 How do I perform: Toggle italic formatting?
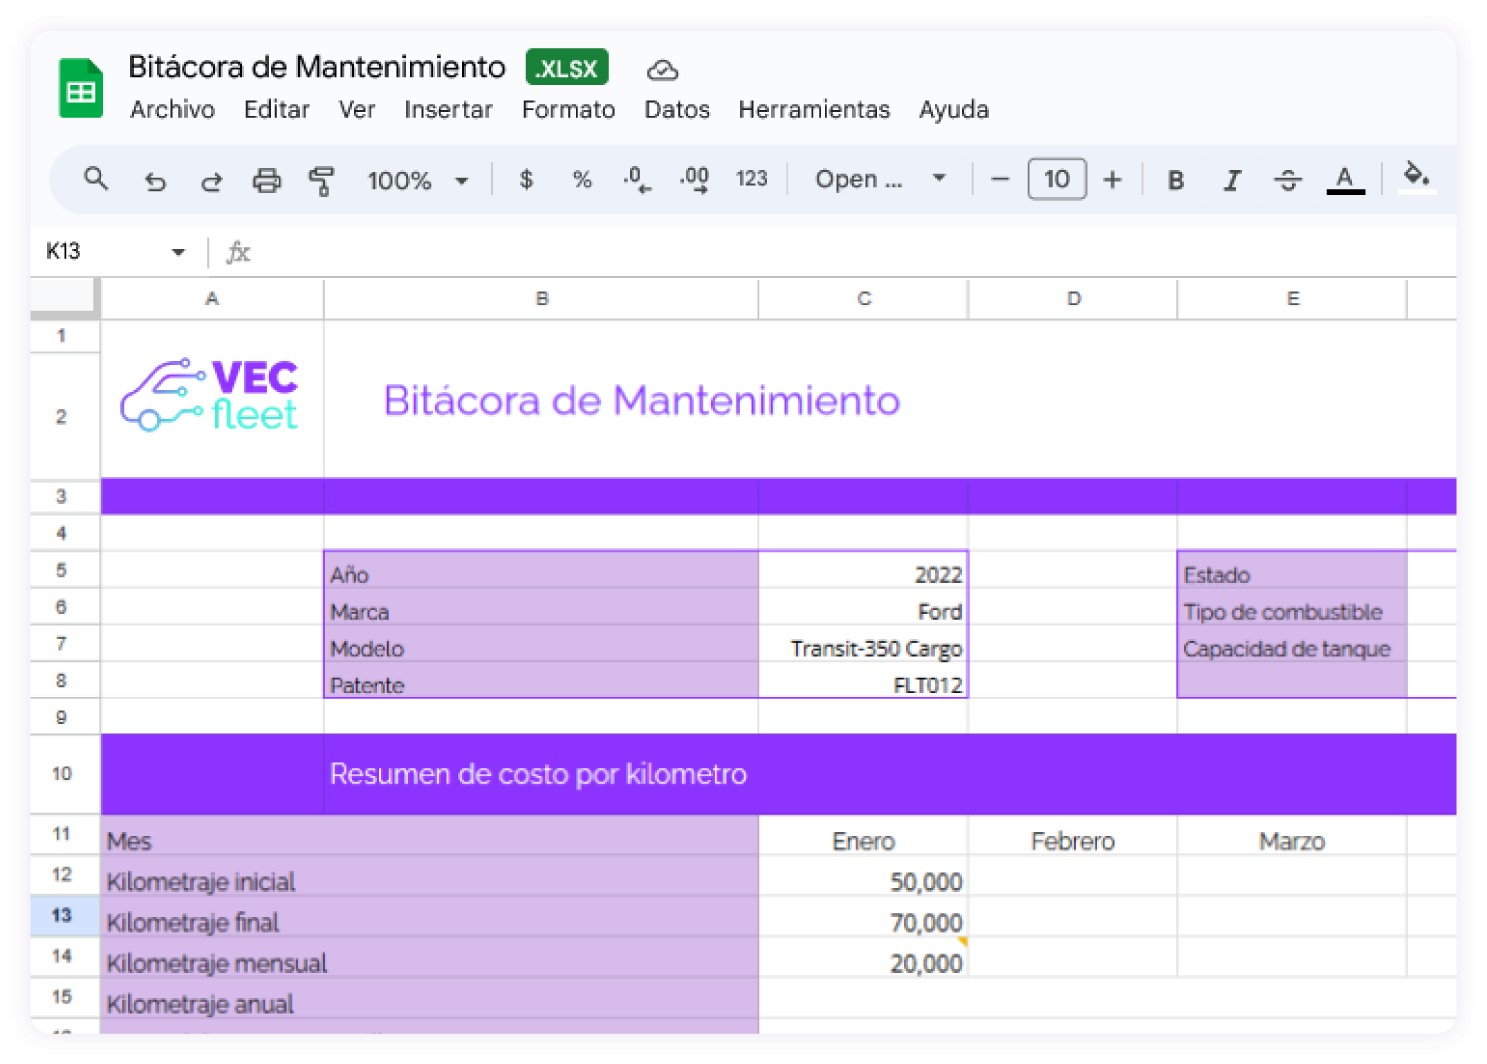point(1232,180)
